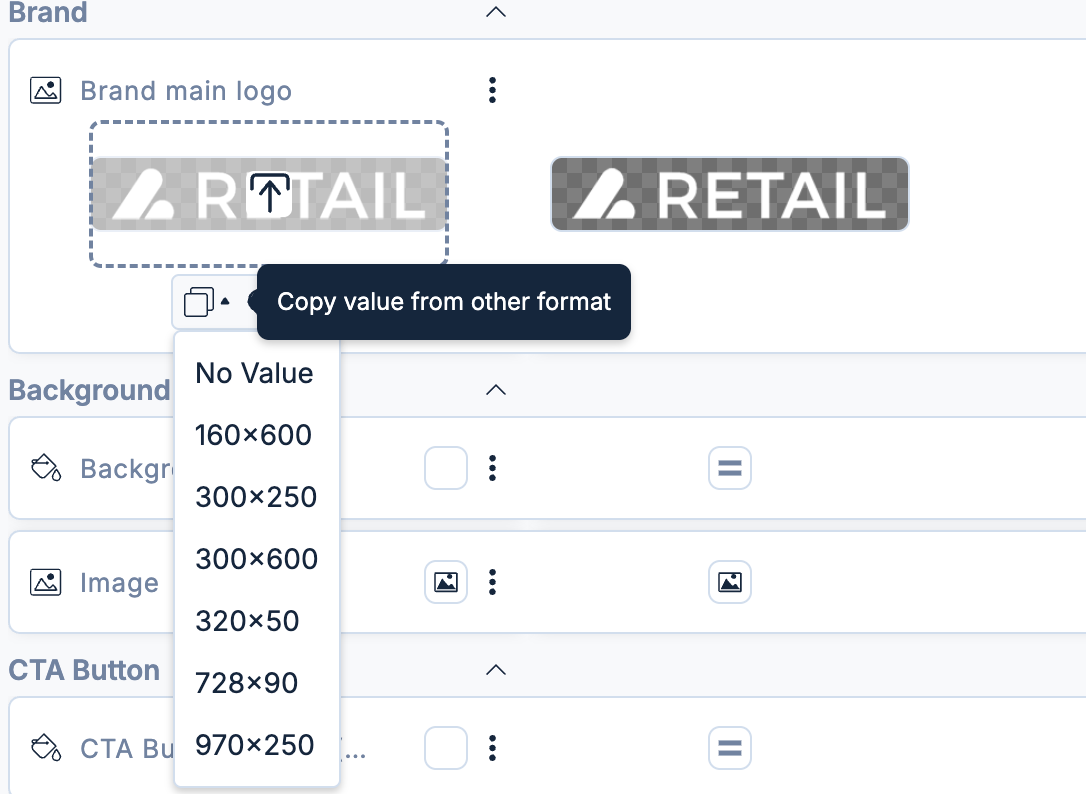Click upload arrow icon on logo dropzone
Image resolution: width=1086 pixels, height=794 pixels.
click(x=269, y=194)
